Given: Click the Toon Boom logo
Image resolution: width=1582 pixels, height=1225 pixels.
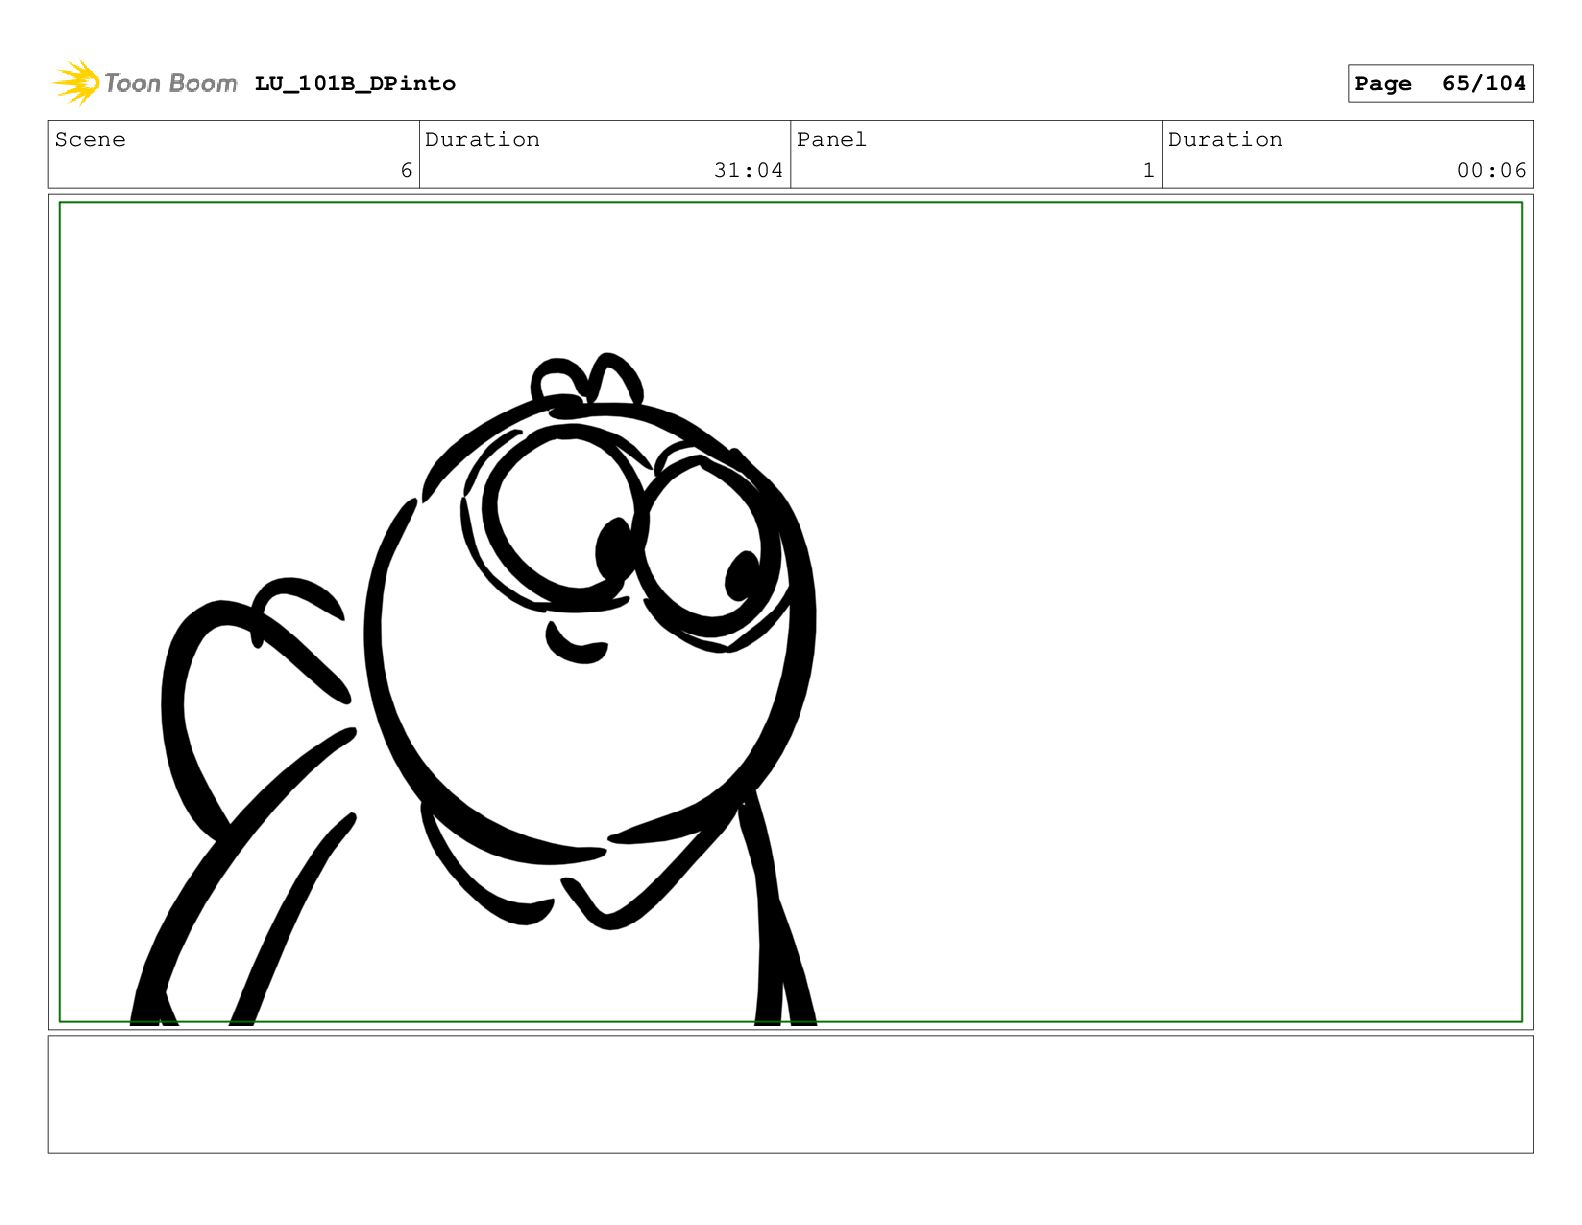Looking at the screenshot, I should point(144,83).
